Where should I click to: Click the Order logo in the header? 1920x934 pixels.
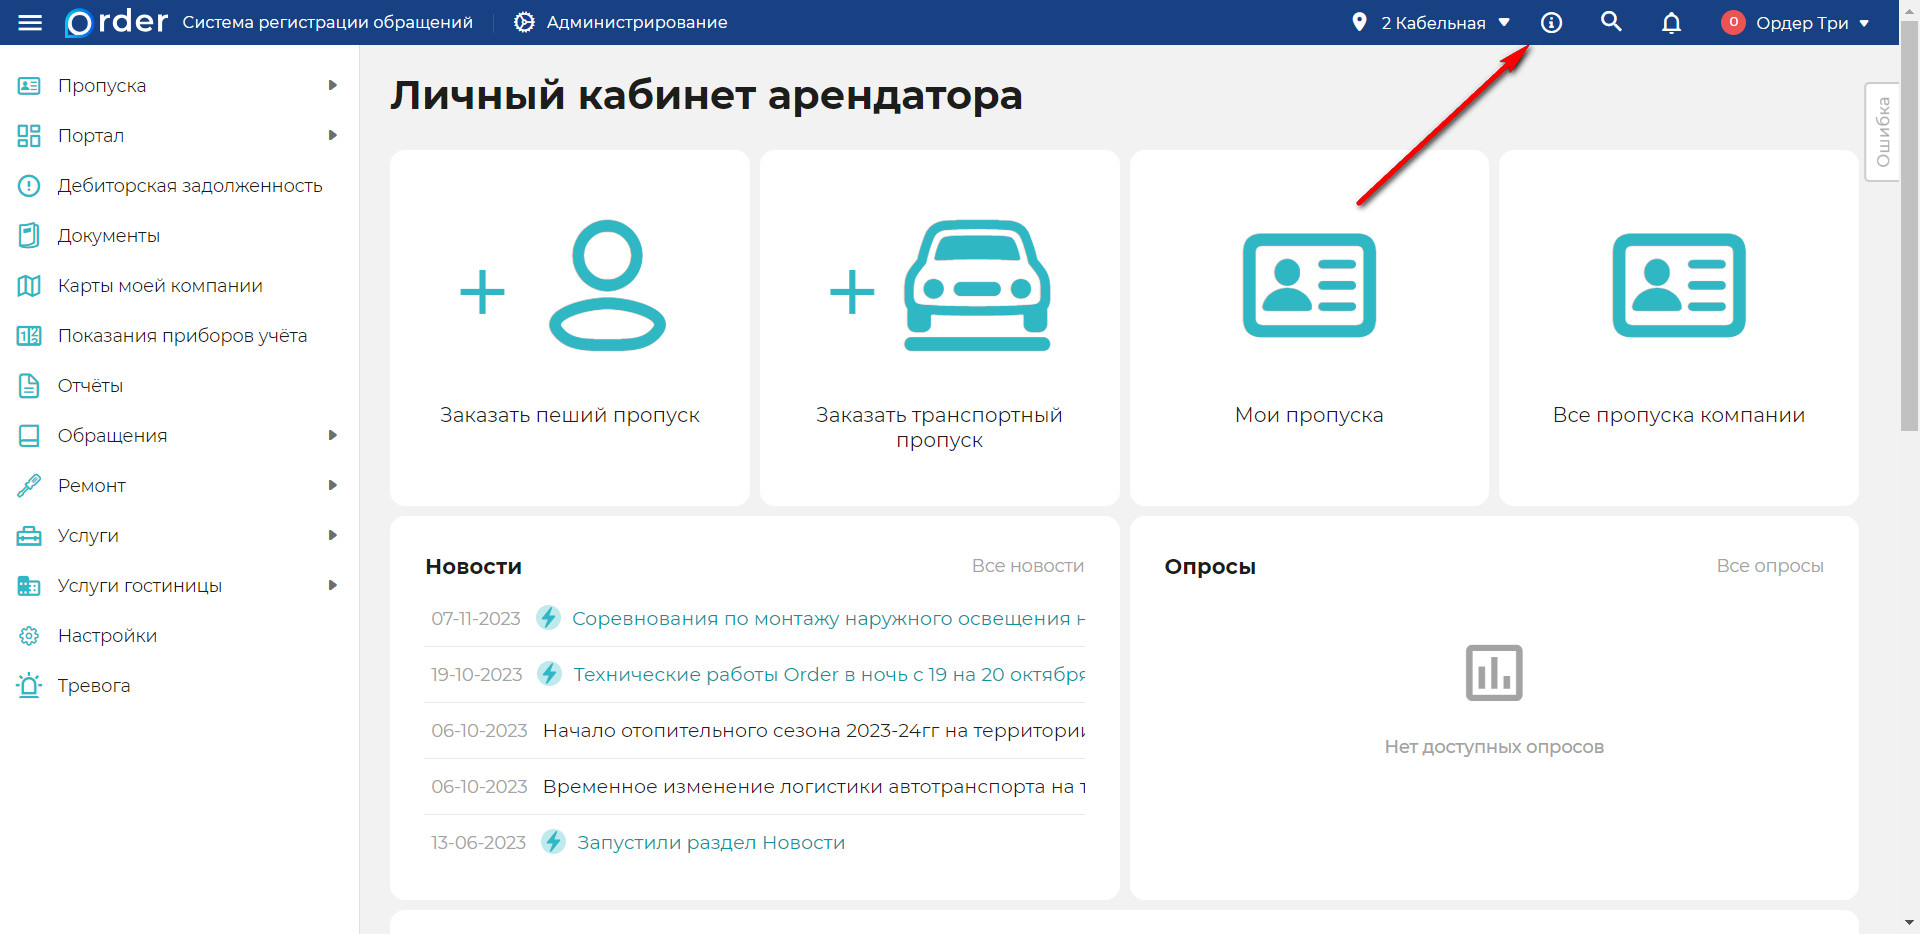pyautogui.click(x=114, y=22)
